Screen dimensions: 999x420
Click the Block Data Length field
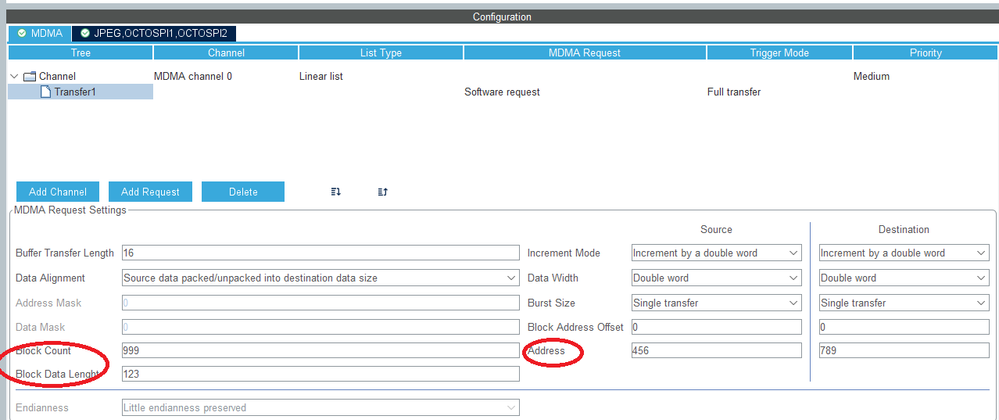pos(320,374)
